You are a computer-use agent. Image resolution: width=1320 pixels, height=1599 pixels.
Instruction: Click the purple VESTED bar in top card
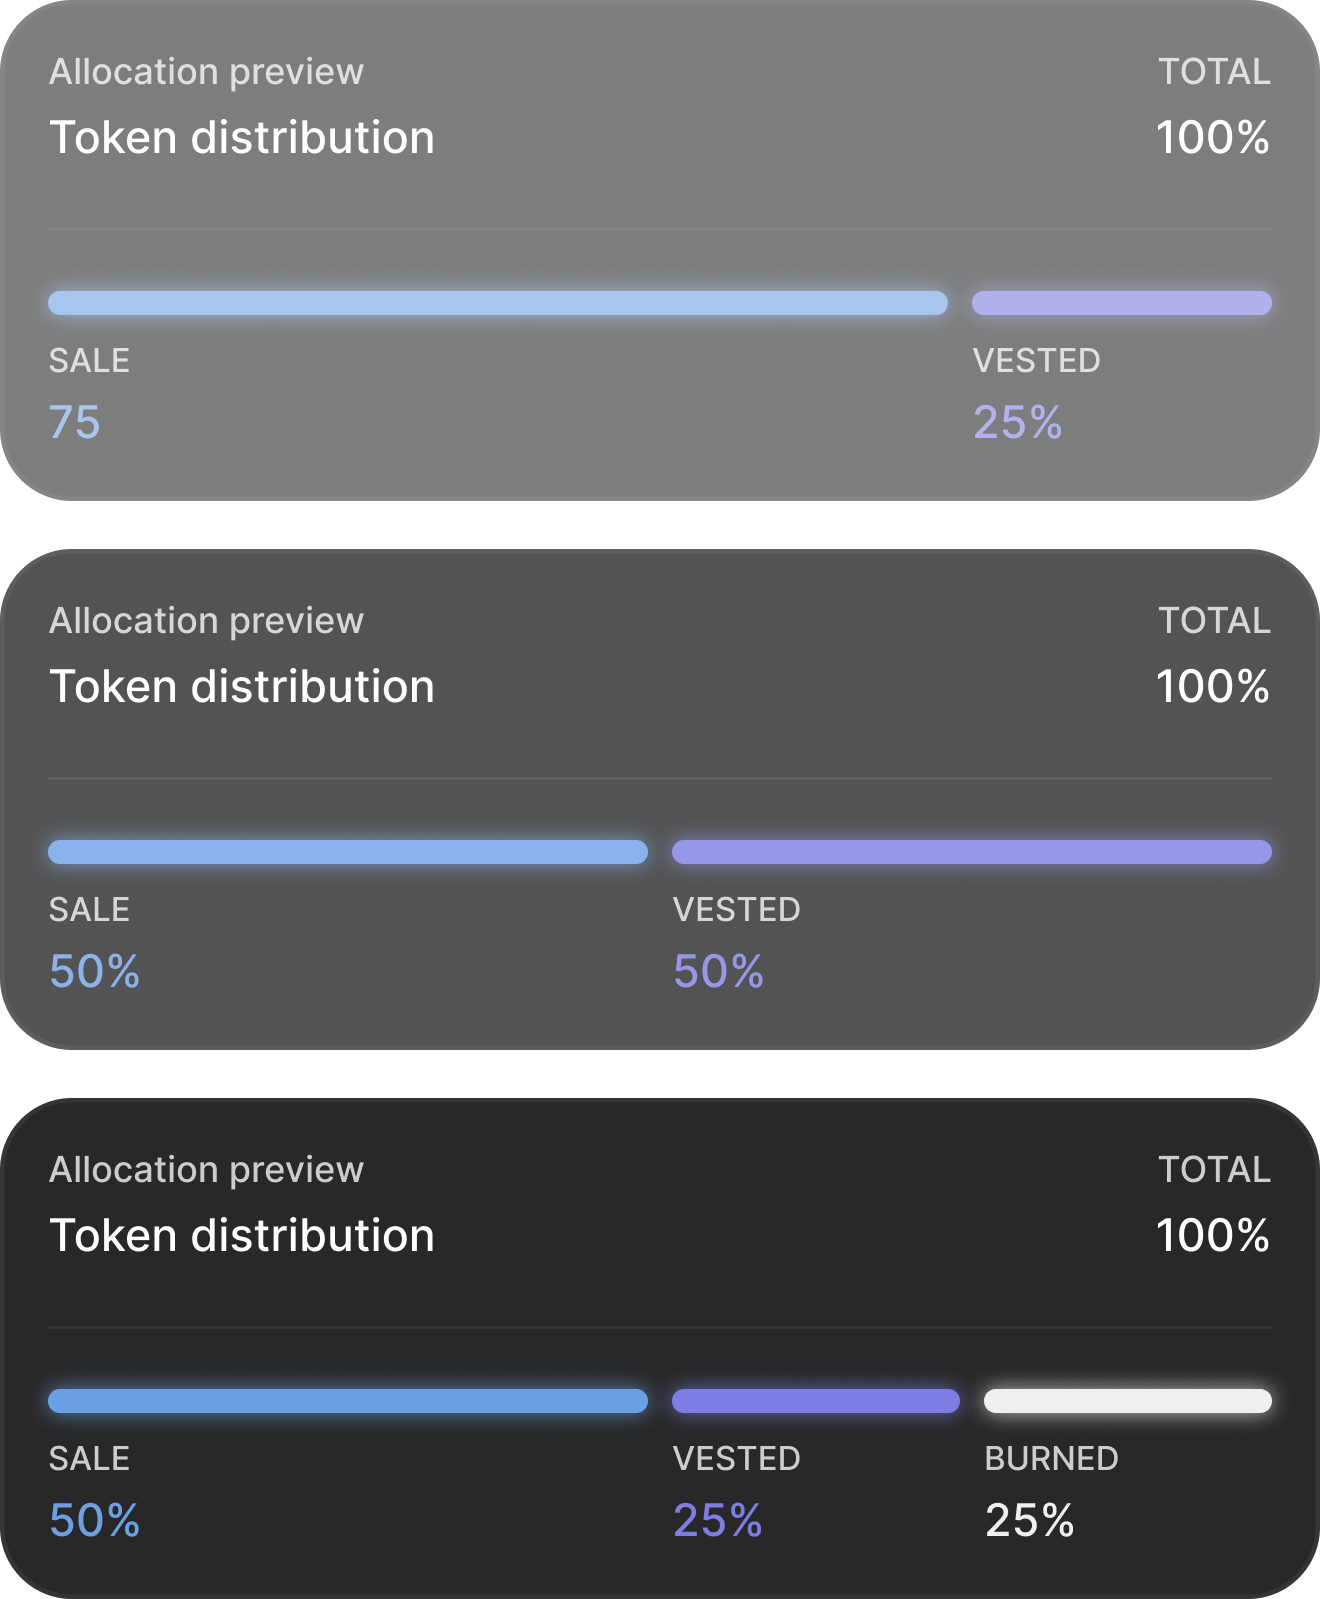(x=1121, y=303)
